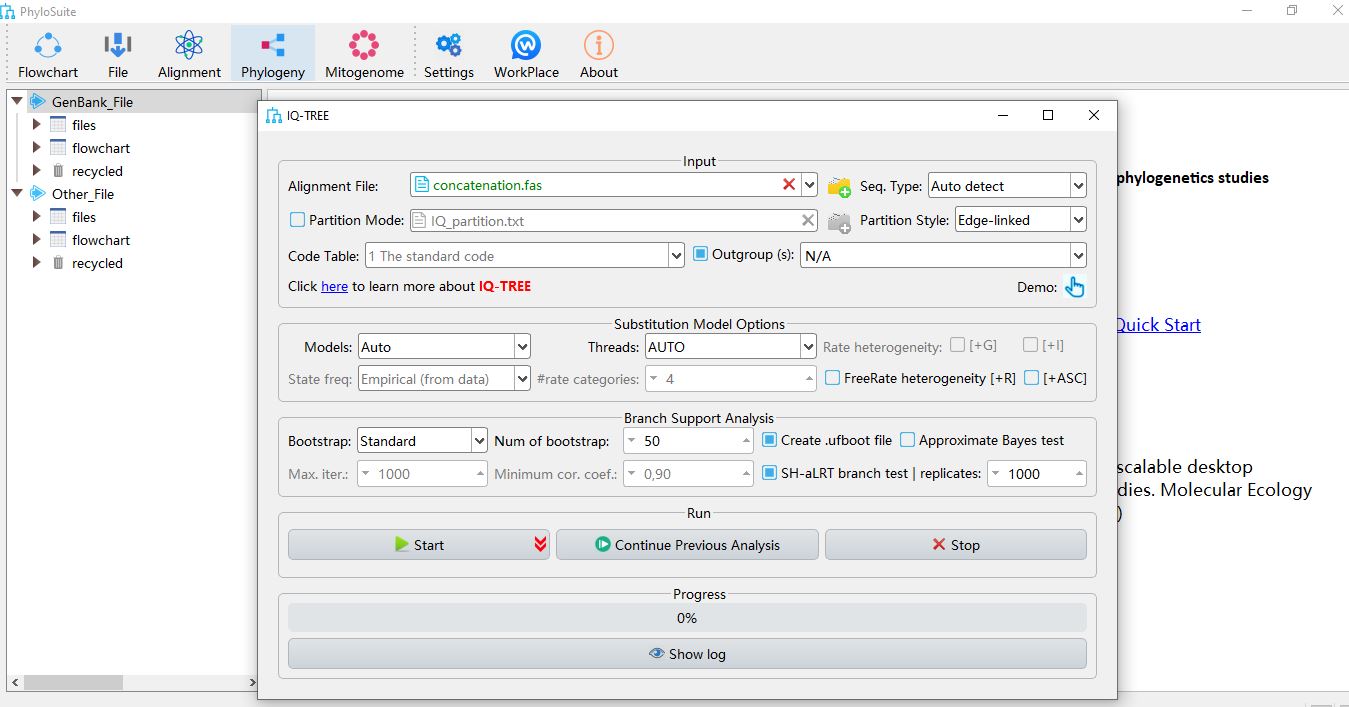Viewport: 1349px width, 707px height.
Task: Toggle the [+G] rate heterogeneity checkbox
Action: tap(958, 345)
